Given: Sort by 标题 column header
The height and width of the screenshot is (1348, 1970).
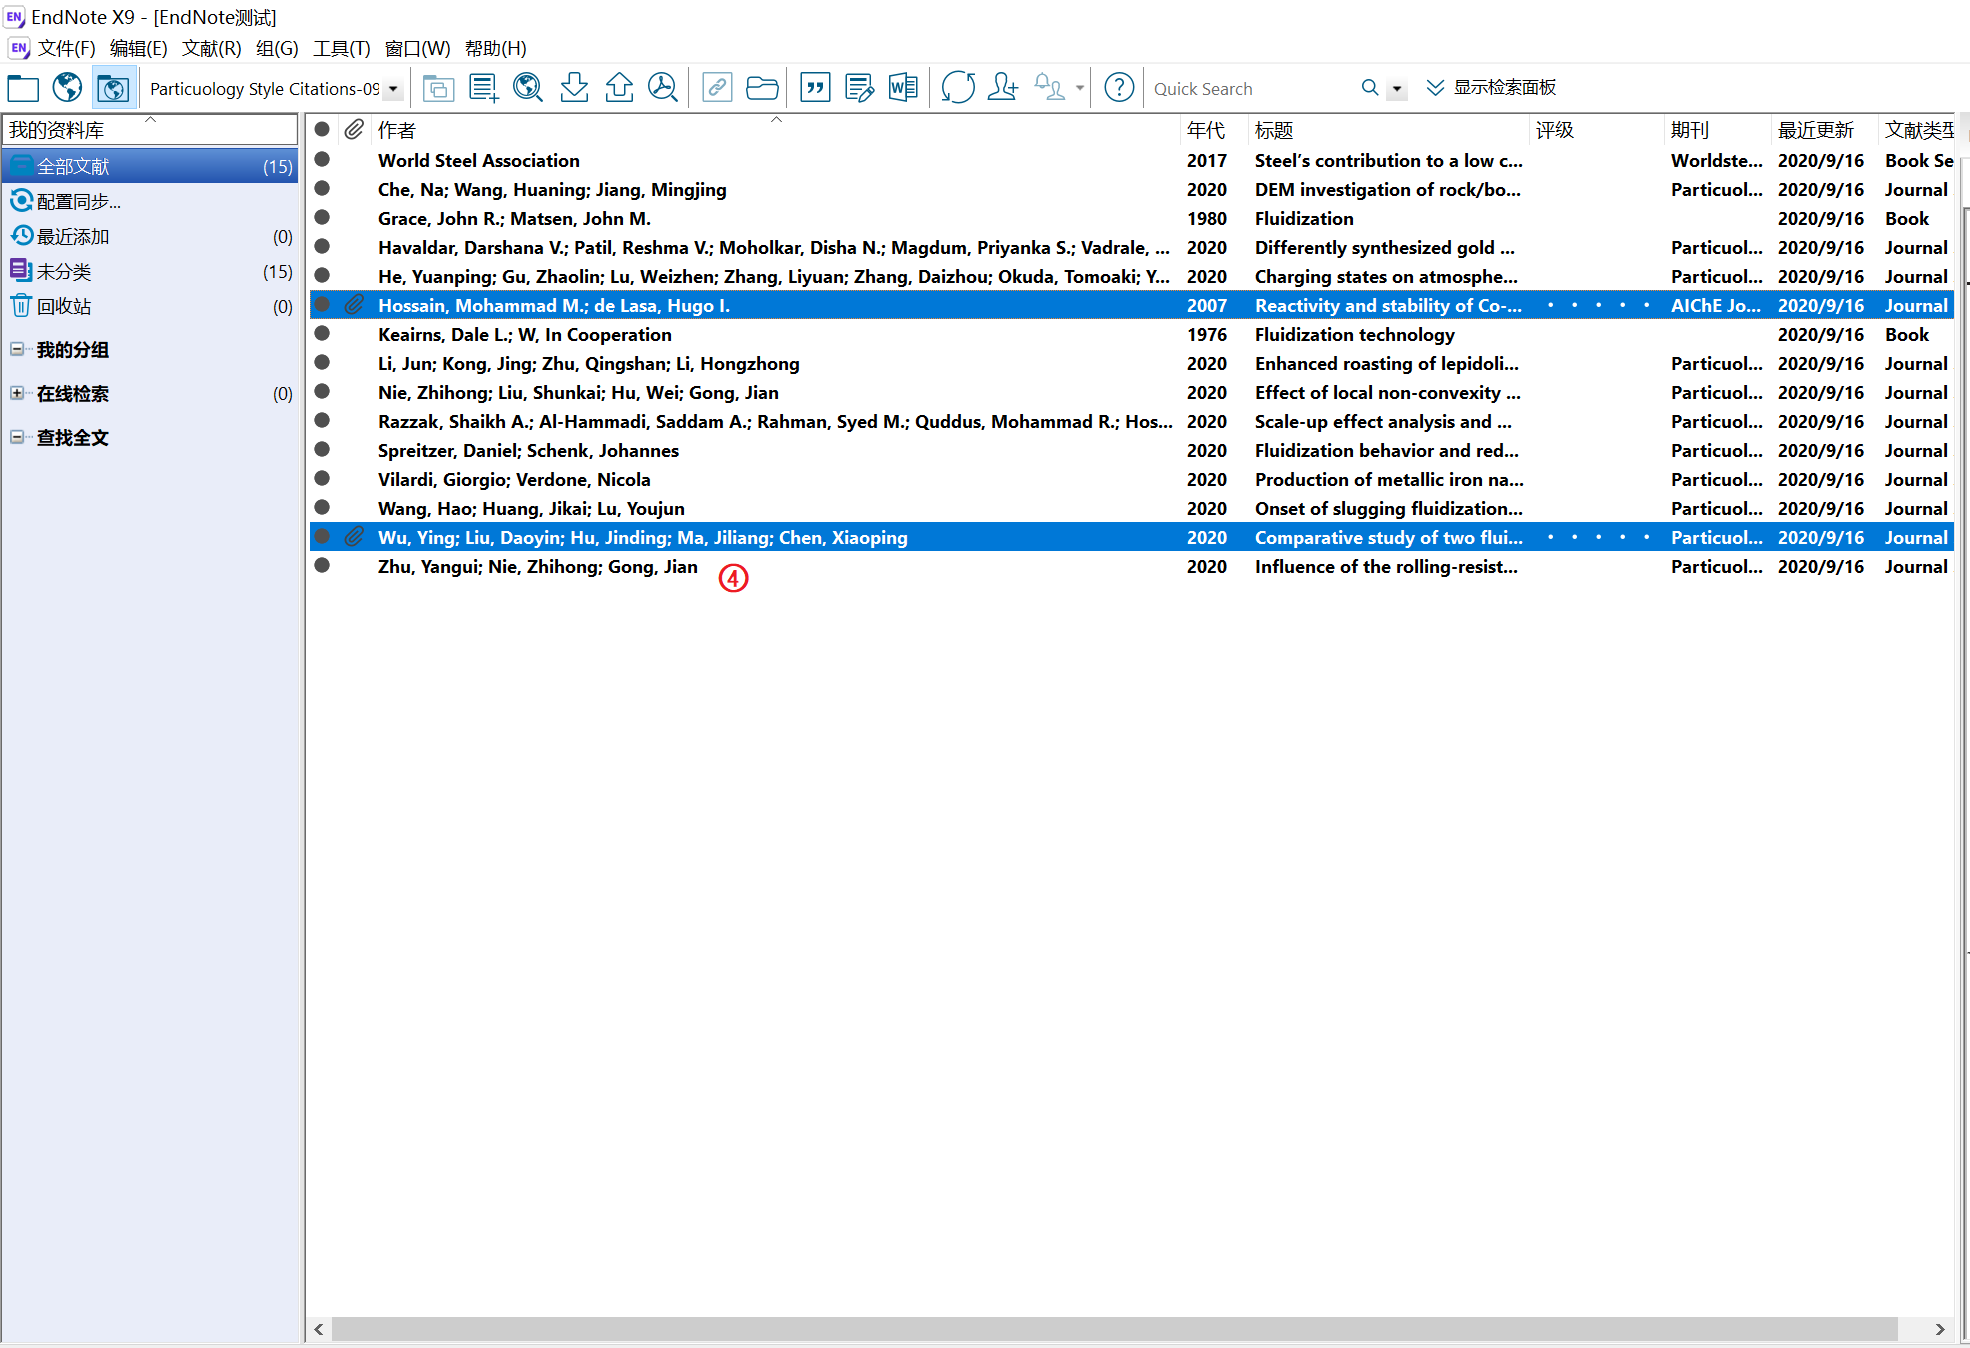Looking at the screenshot, I should coord(1388,130).
